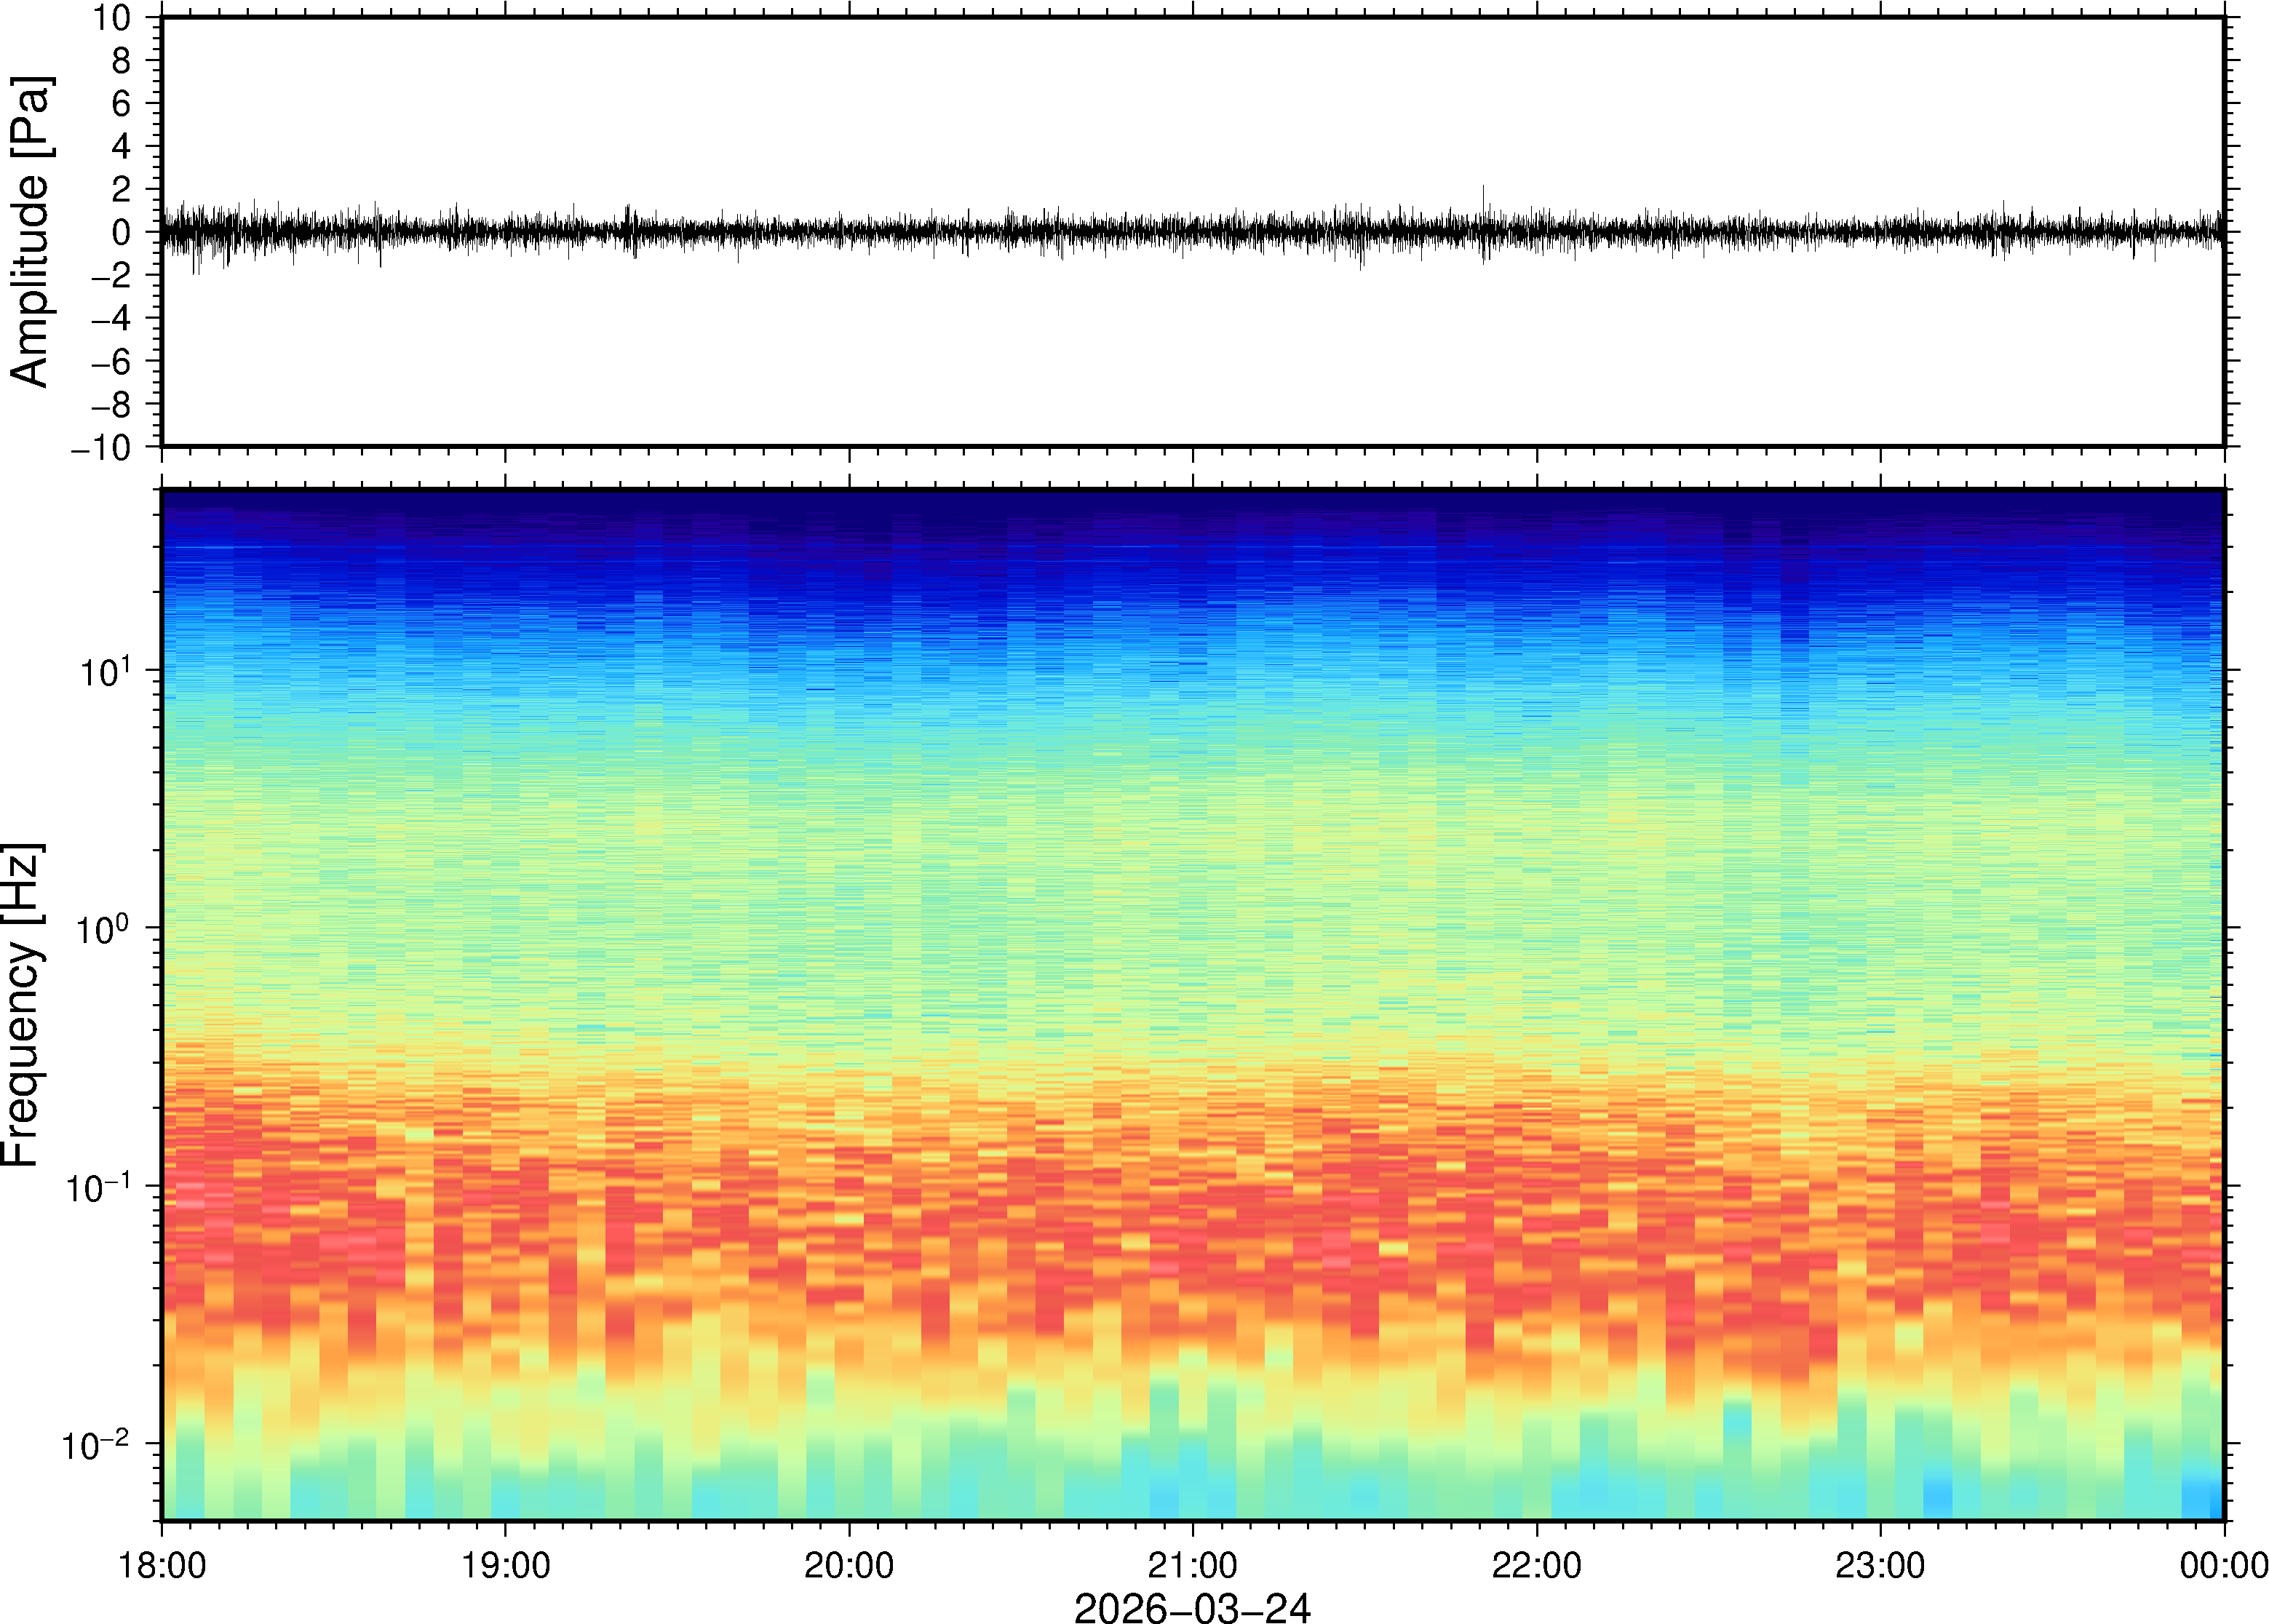Click the 18:00 time axis label
Viewport: 2269px width, 1624px height.
[162, 1565]
